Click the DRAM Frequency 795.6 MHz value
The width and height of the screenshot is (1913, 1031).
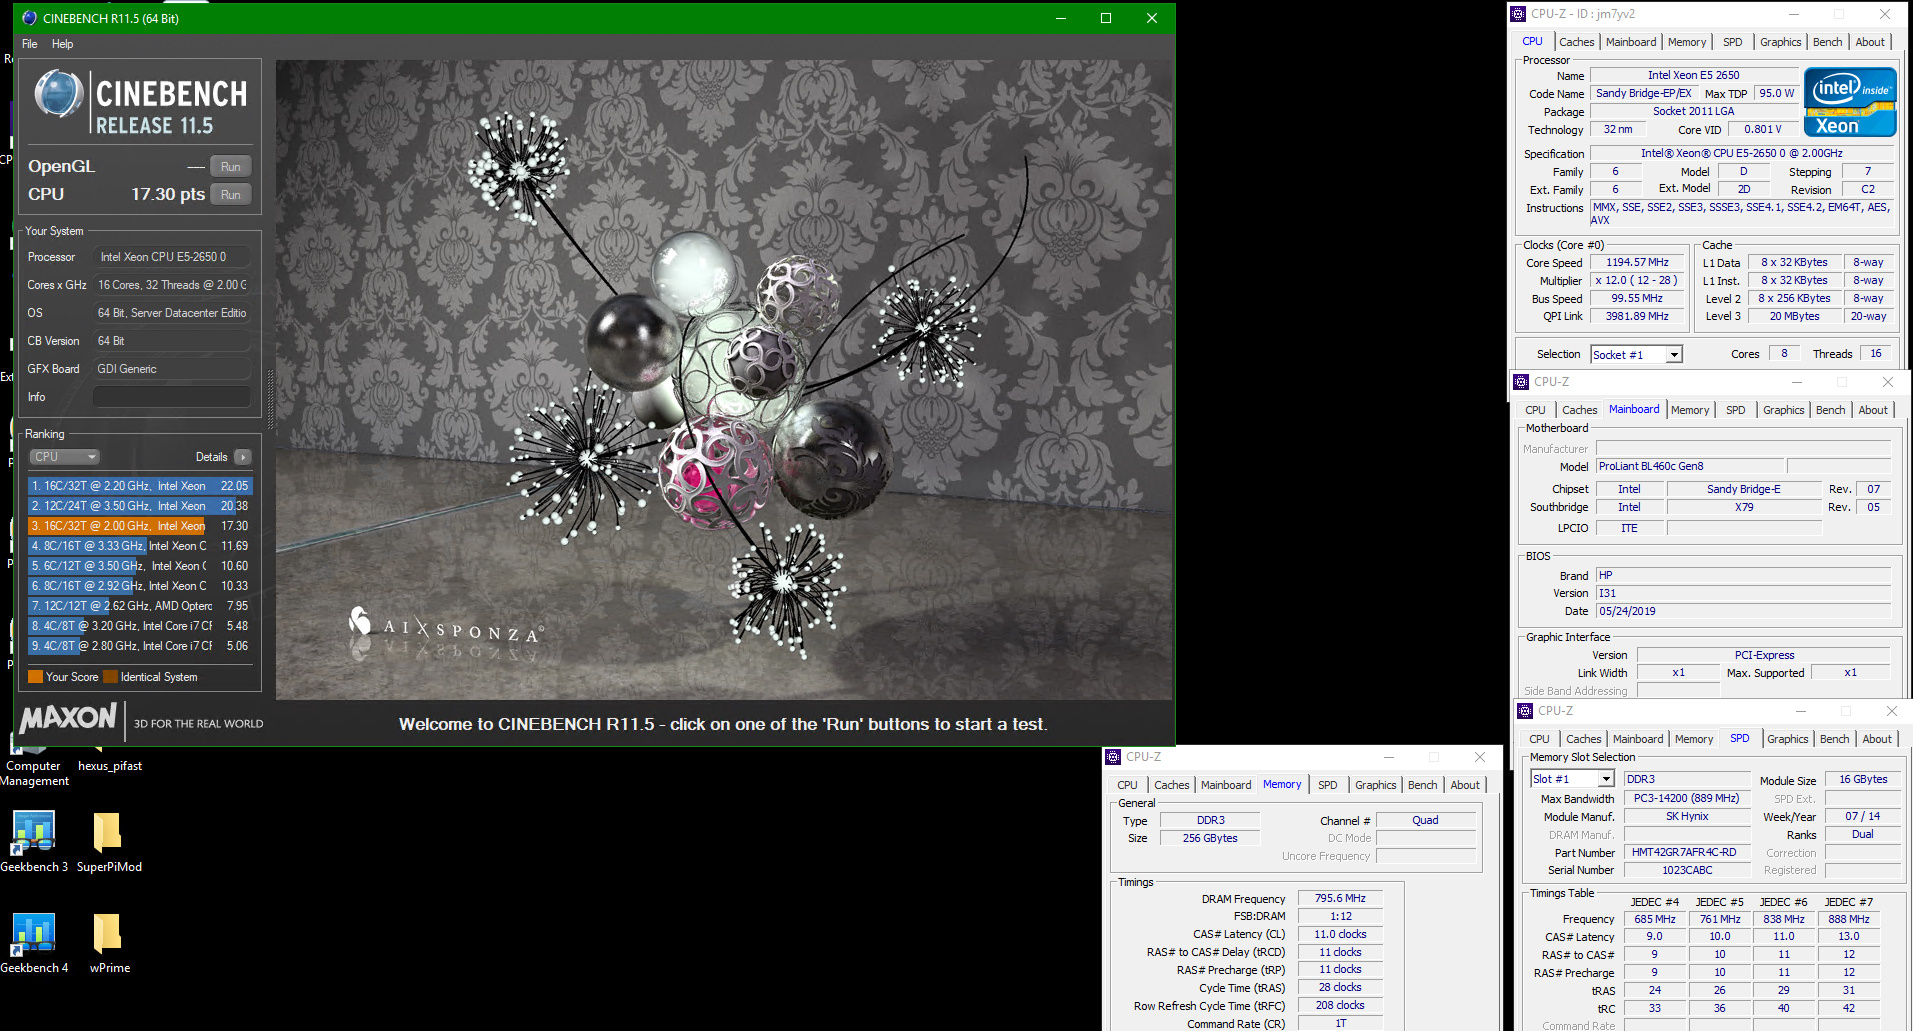(1340, 899)
